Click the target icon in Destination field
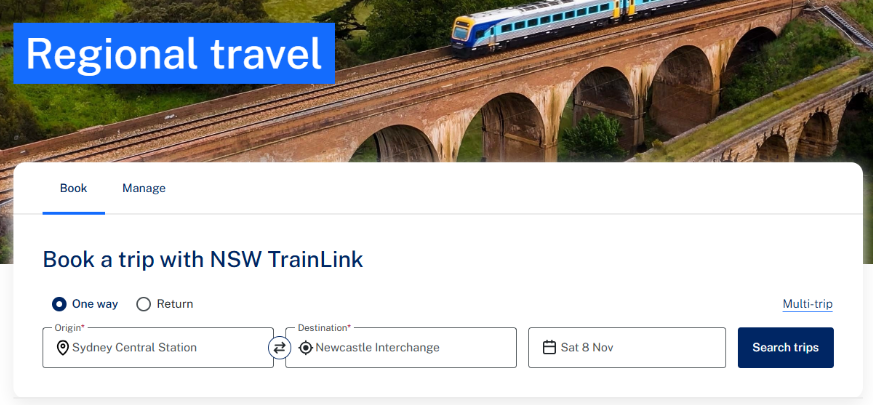The height and width of the screenshot is (405, 873). [306, 348]
